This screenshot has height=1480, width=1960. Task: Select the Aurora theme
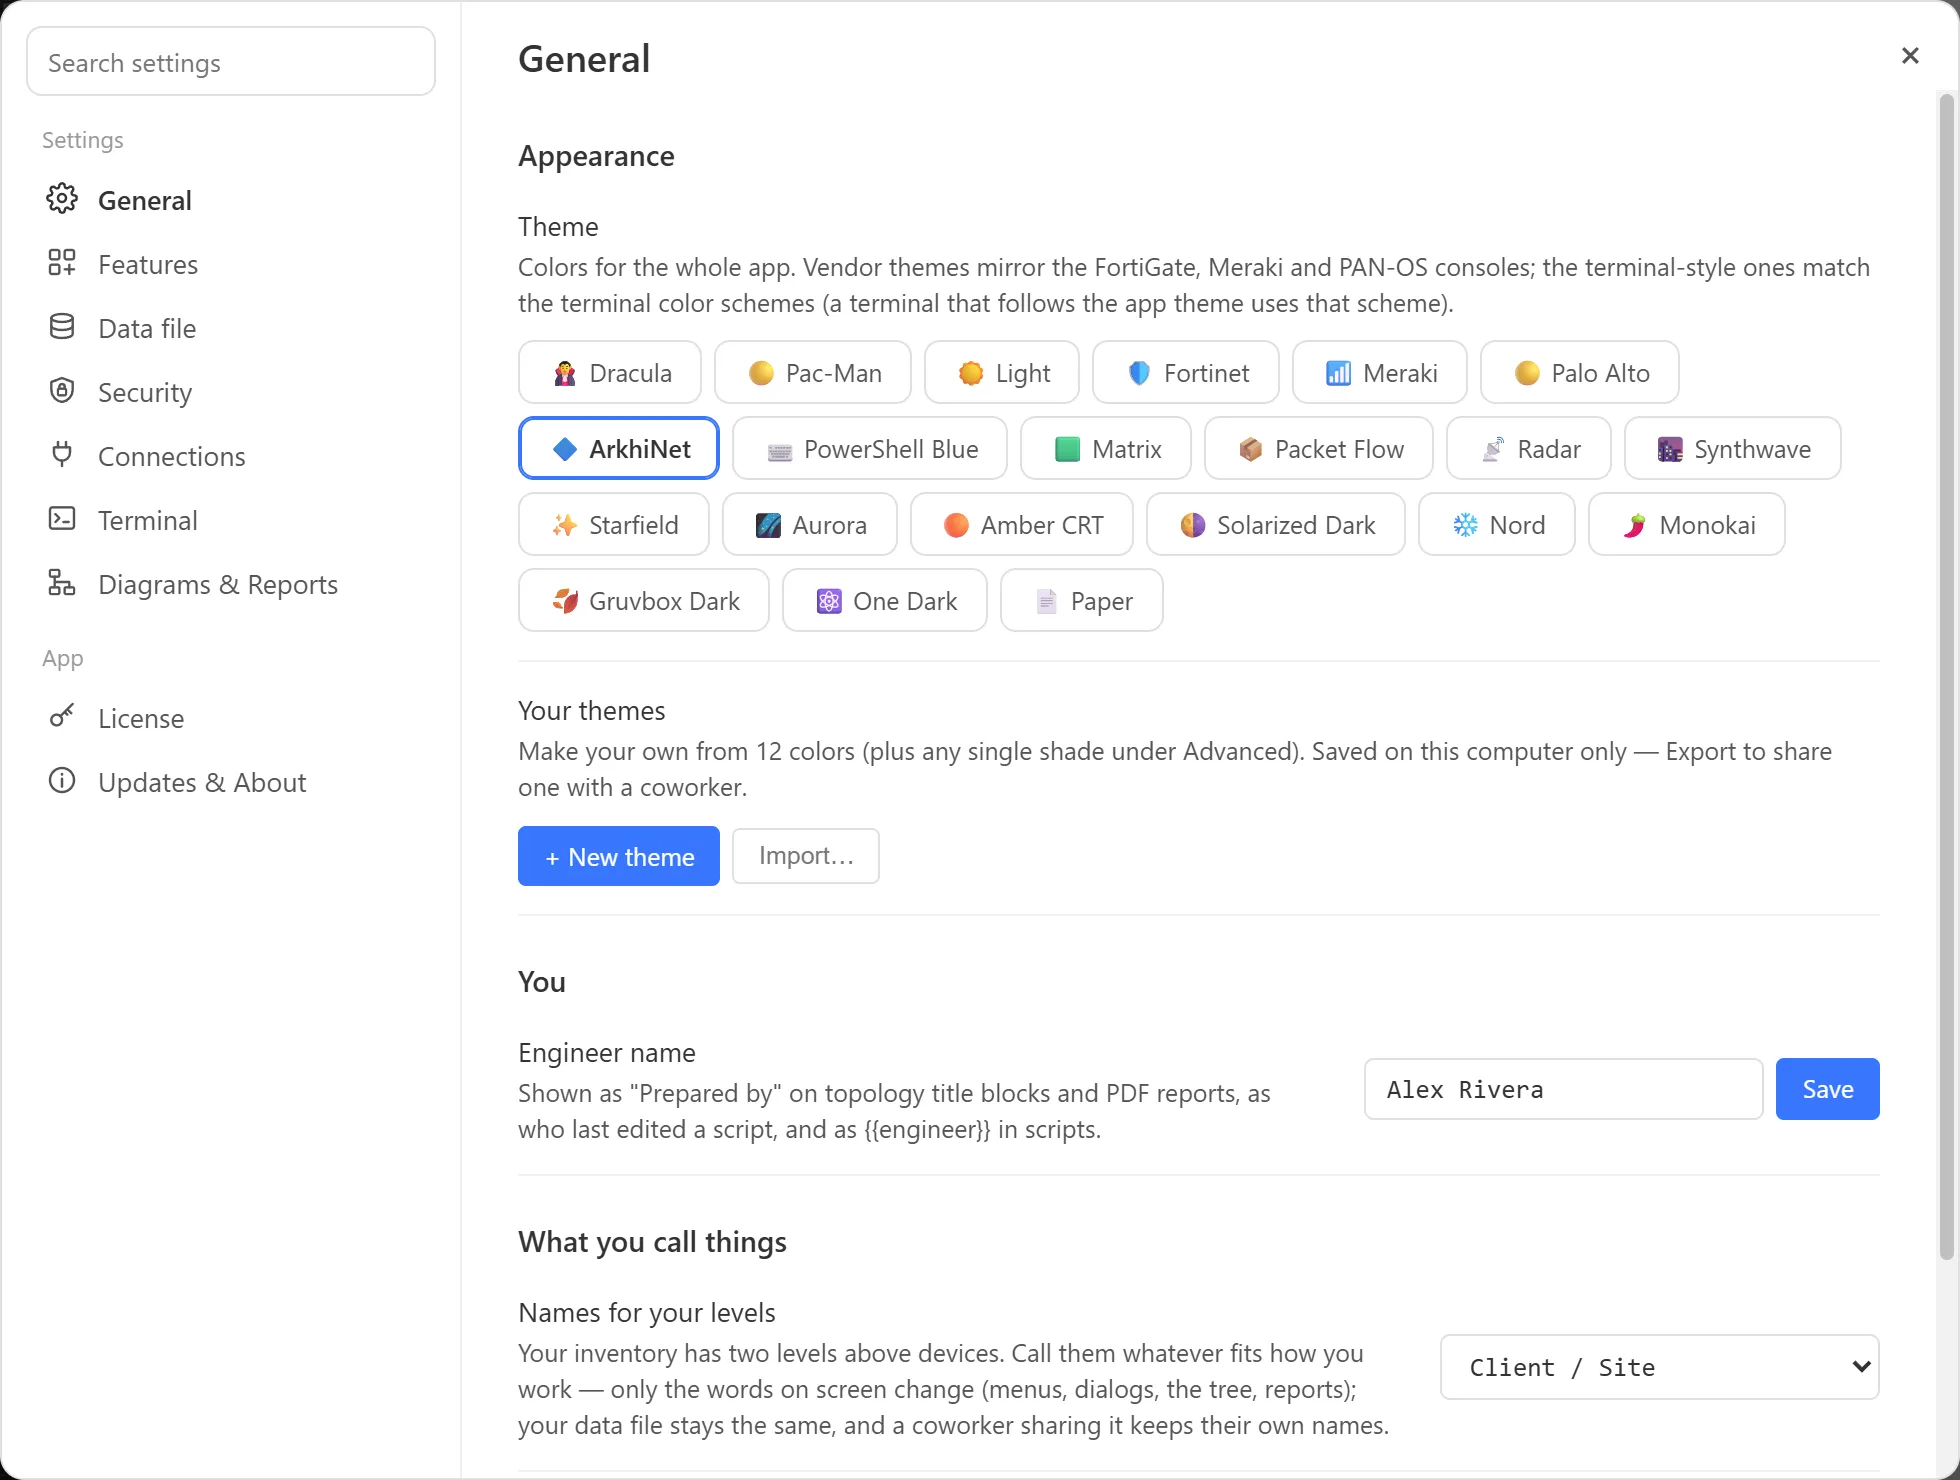[810, 525]
